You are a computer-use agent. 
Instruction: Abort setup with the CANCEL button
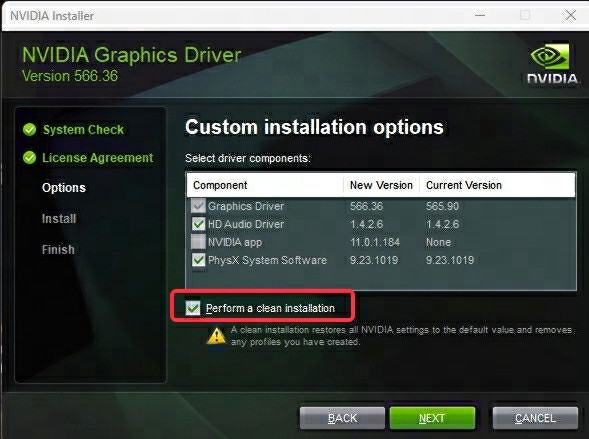[535, 418]
